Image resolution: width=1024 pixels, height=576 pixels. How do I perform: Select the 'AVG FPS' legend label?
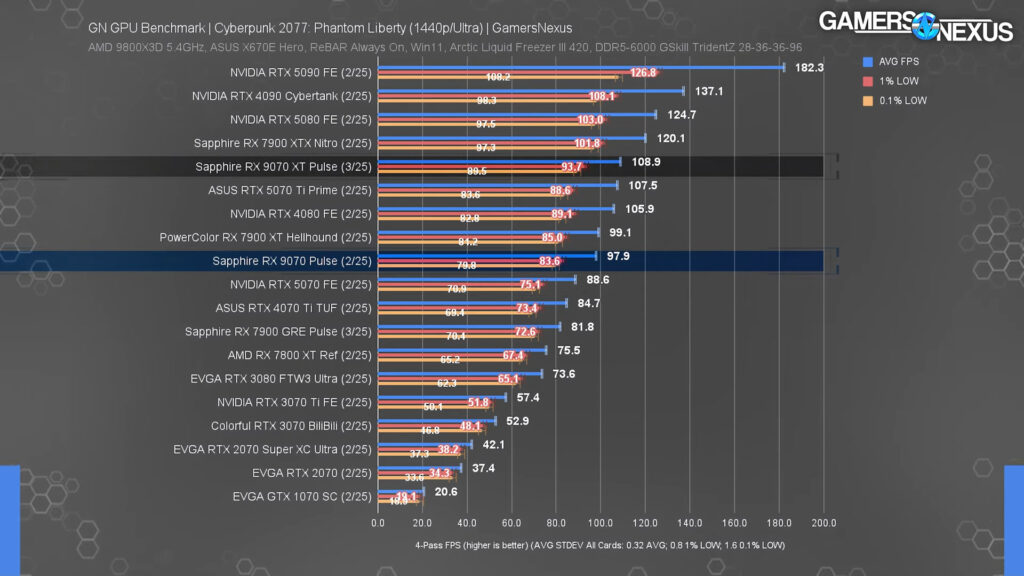(899, 61)
